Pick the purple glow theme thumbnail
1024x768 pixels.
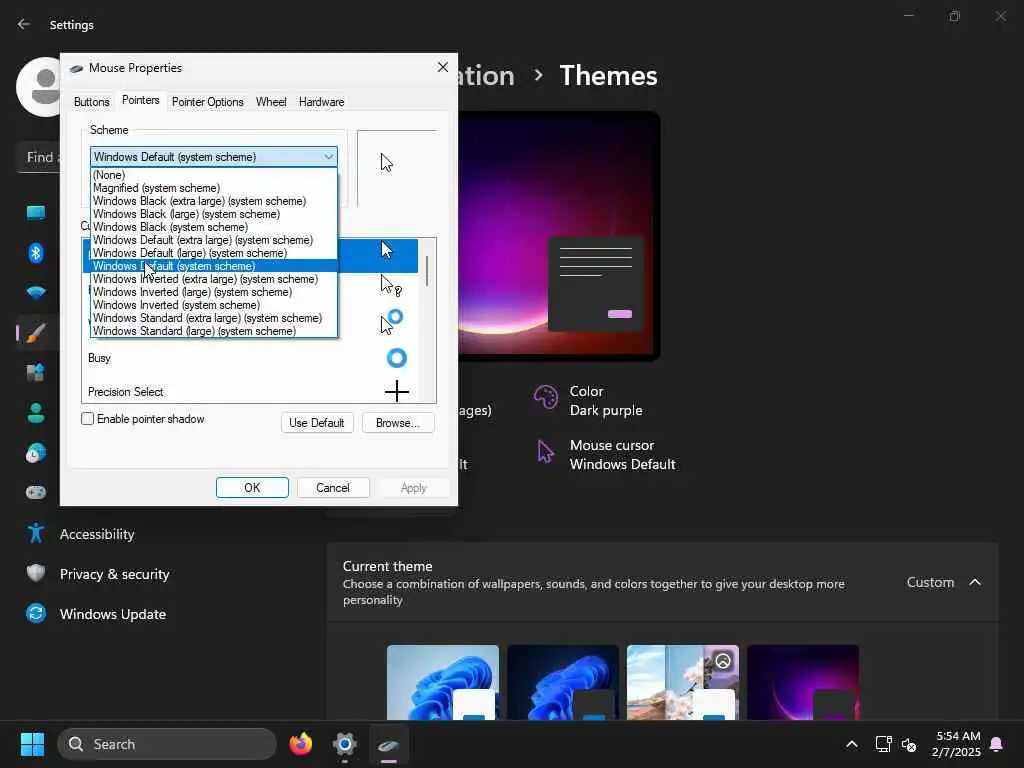(803, 682)
